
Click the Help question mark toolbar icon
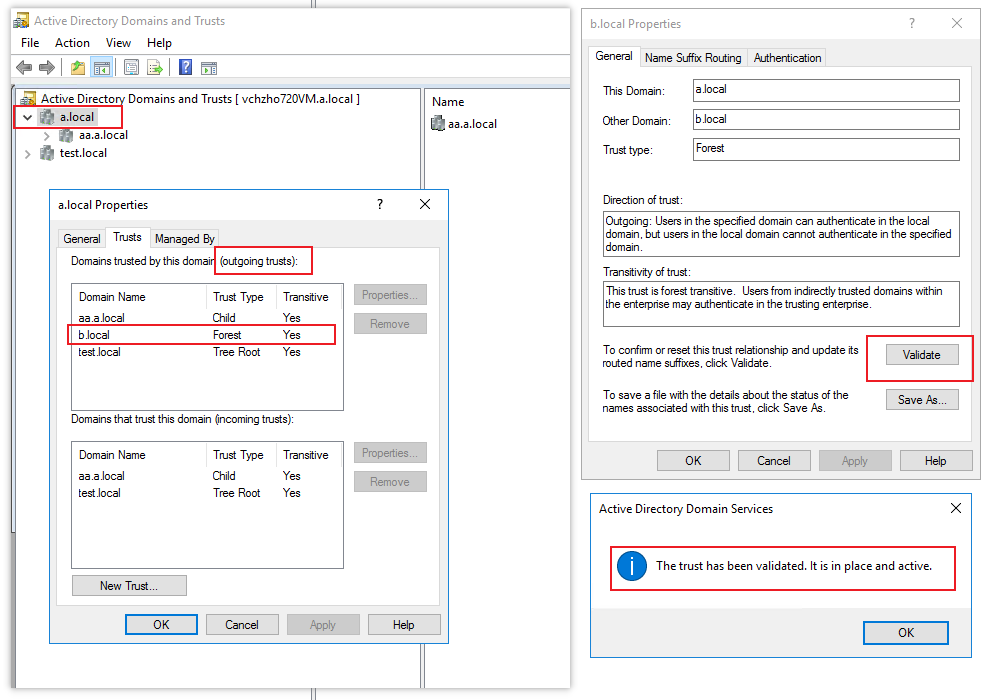point(184,67)
